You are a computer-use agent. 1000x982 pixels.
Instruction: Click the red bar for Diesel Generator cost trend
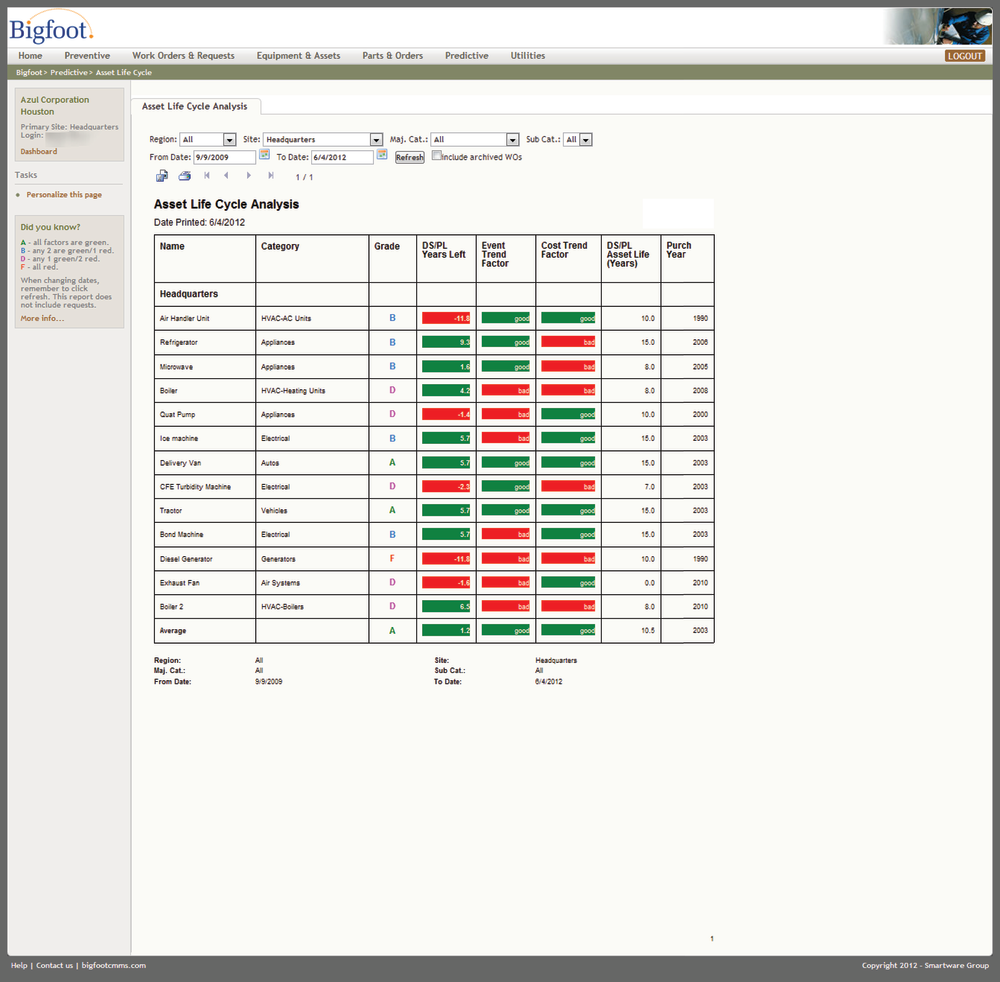[567, 558]
